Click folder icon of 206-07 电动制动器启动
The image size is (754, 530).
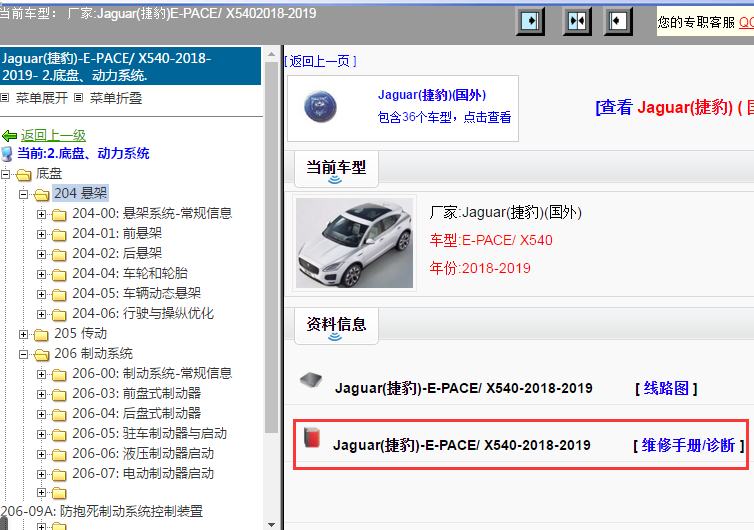(x=59, y=475)
